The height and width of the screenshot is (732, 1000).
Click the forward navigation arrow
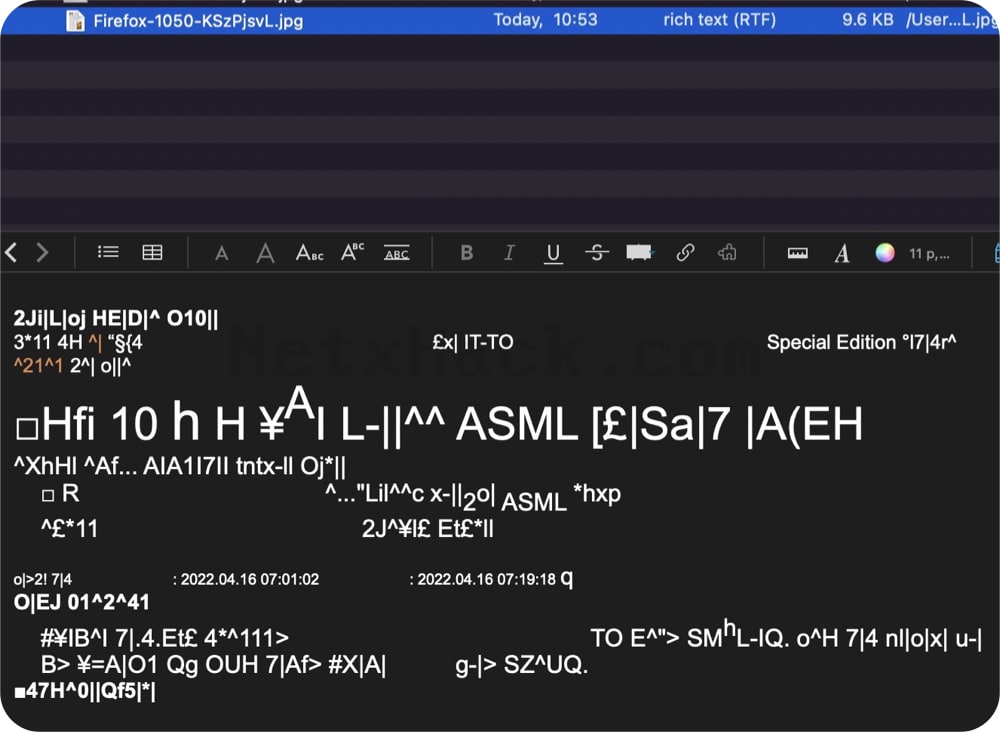pyautogui.click(x=42, y=253)
